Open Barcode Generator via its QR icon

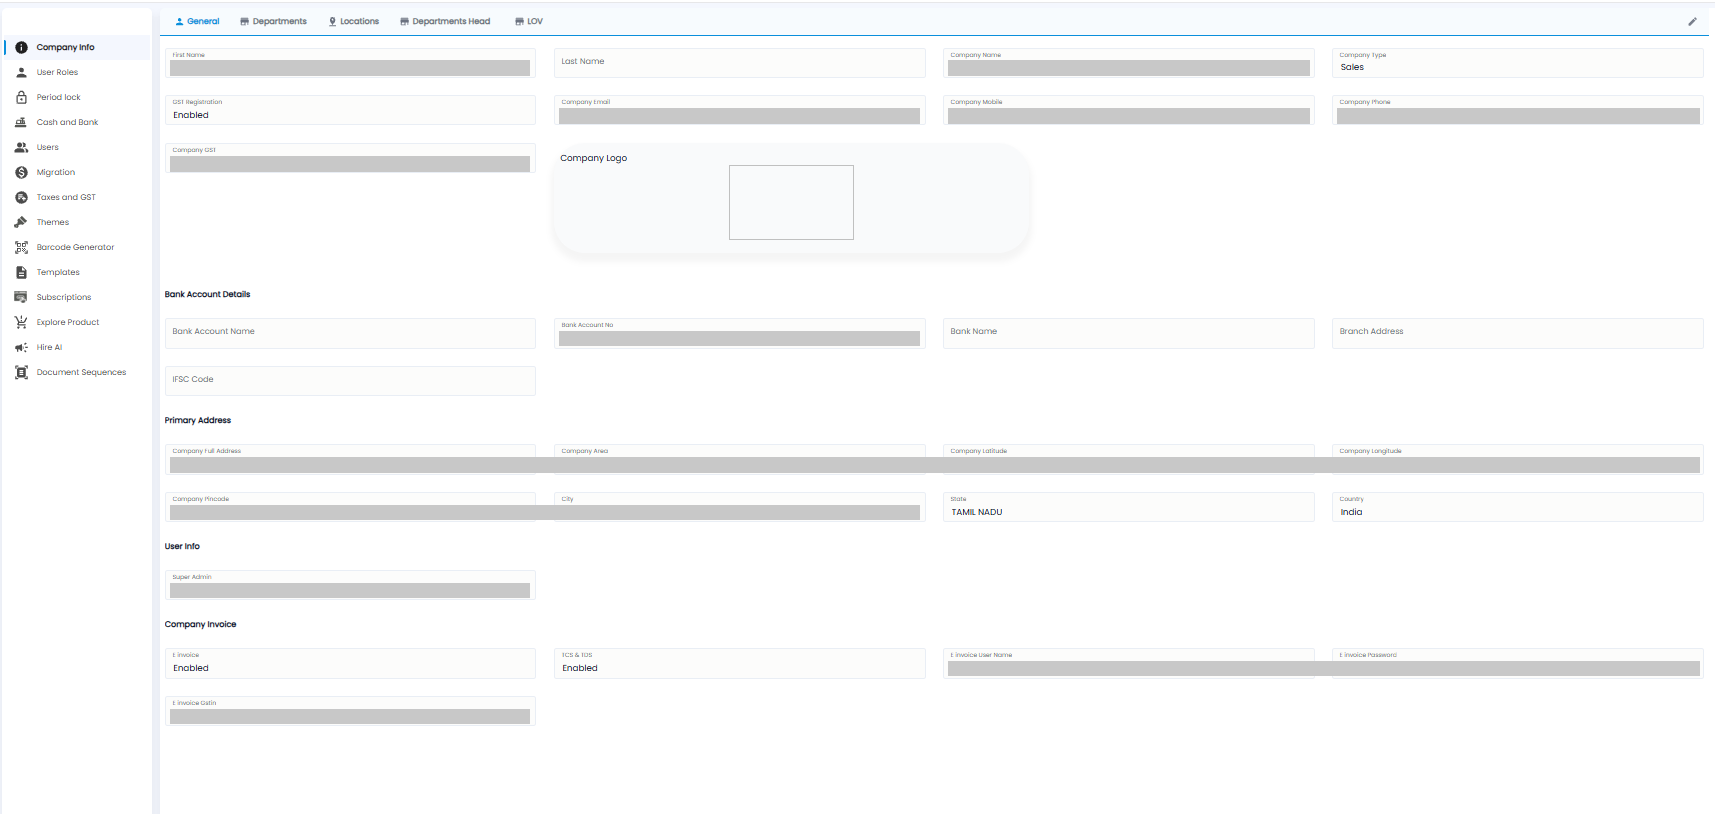21,247
